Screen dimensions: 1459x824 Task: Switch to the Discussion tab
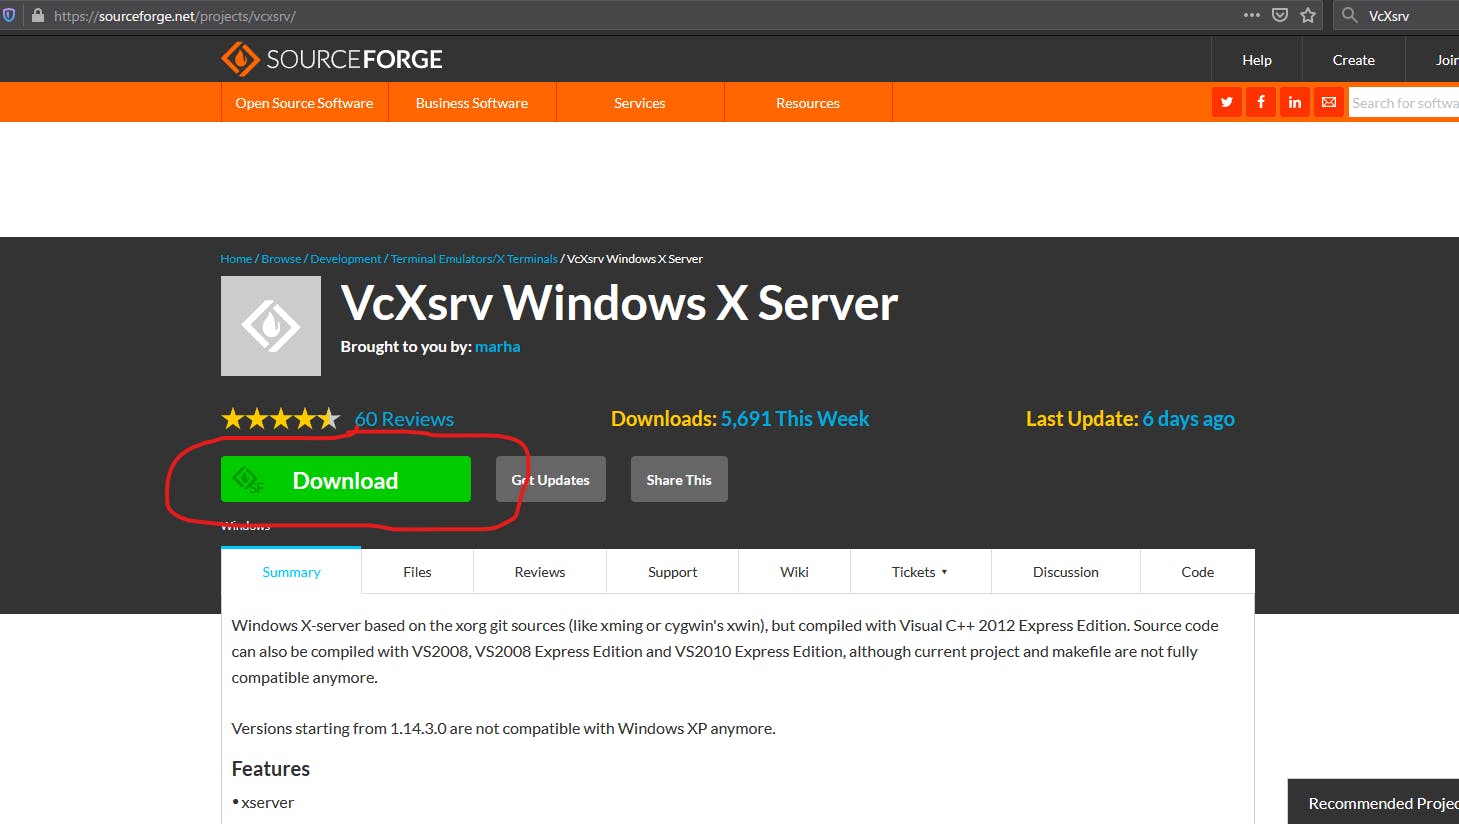1066,572
